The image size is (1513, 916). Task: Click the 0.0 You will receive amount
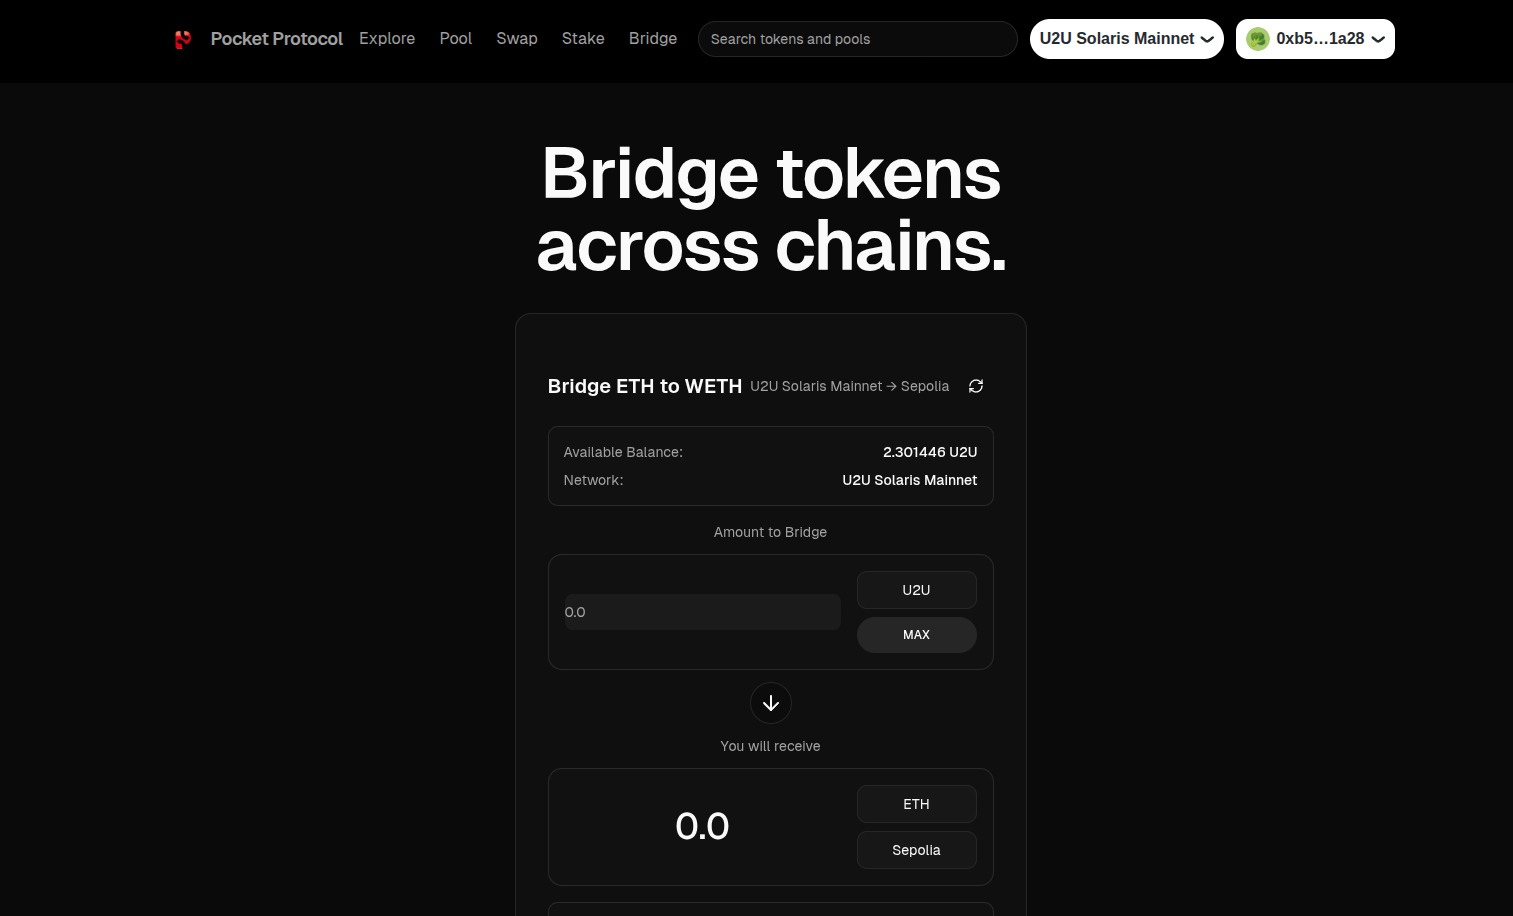(x=702, y=827)
